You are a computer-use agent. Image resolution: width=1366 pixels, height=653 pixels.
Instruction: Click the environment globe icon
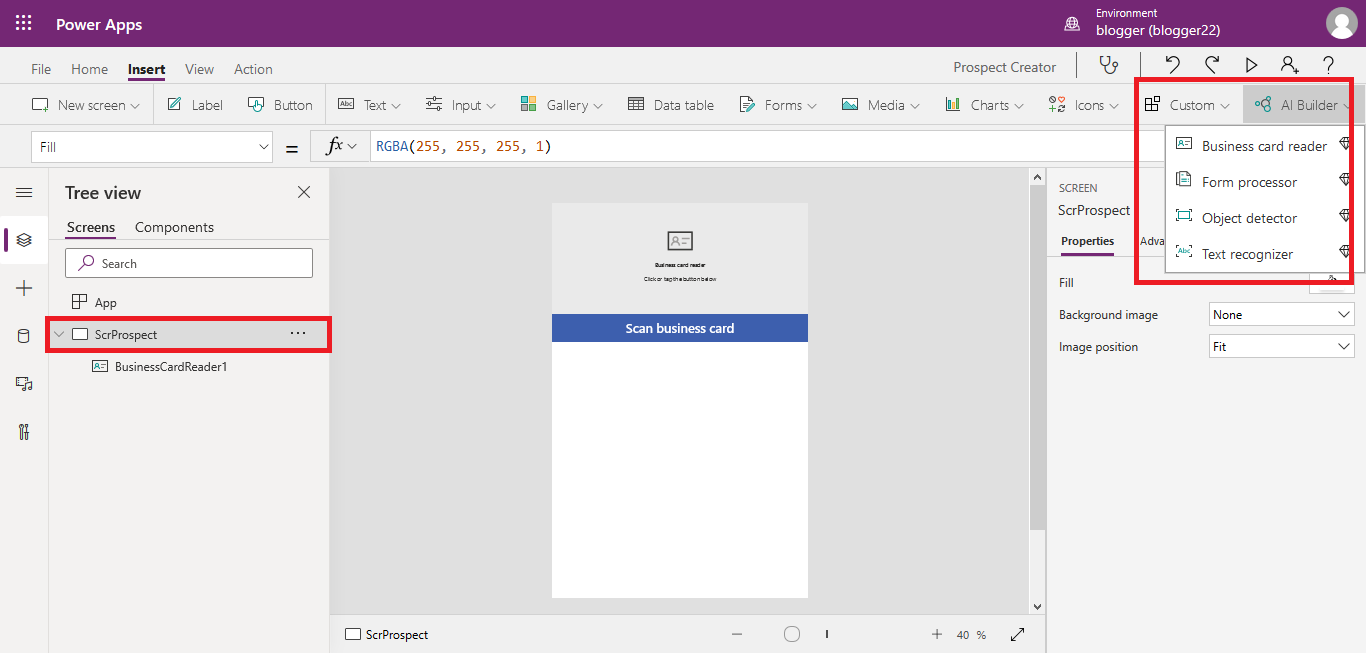point(1072,23)
